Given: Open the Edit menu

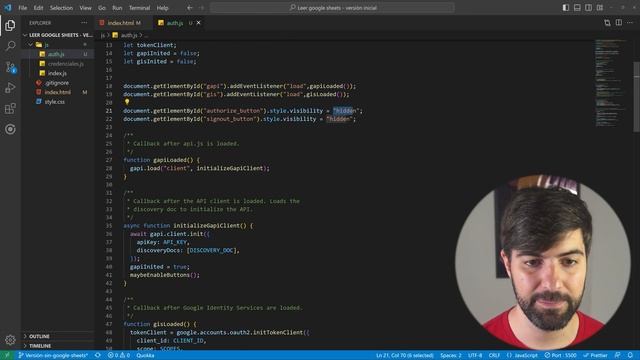Looking at the screenshot, I should click(38, 8).
